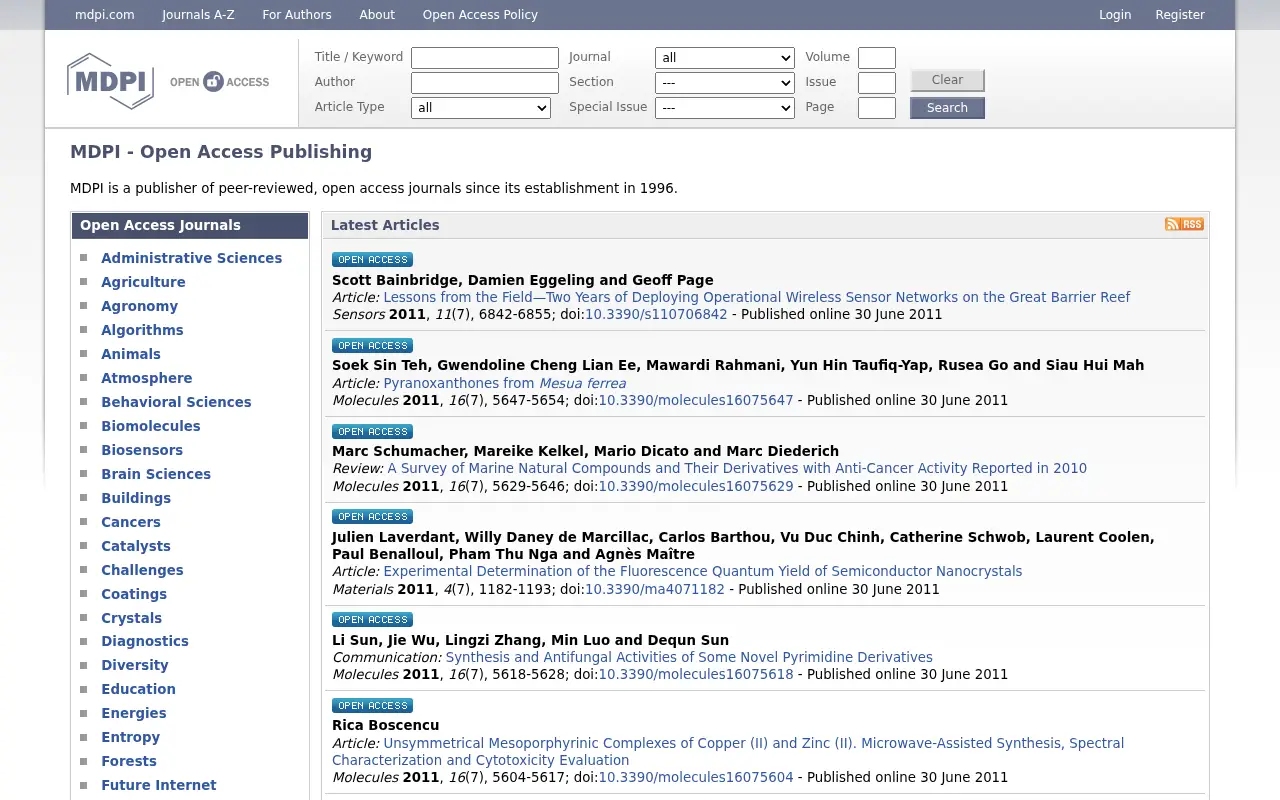Click the Open Access lock logo
Image resolution: width=1280 pixels, height=800 pixels.
pyautogui.click(x=219, y=82)
